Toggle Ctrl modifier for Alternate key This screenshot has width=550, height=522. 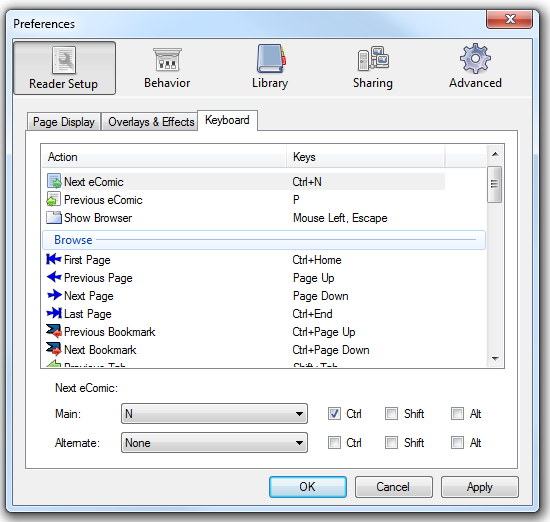(x=334, y=443)
